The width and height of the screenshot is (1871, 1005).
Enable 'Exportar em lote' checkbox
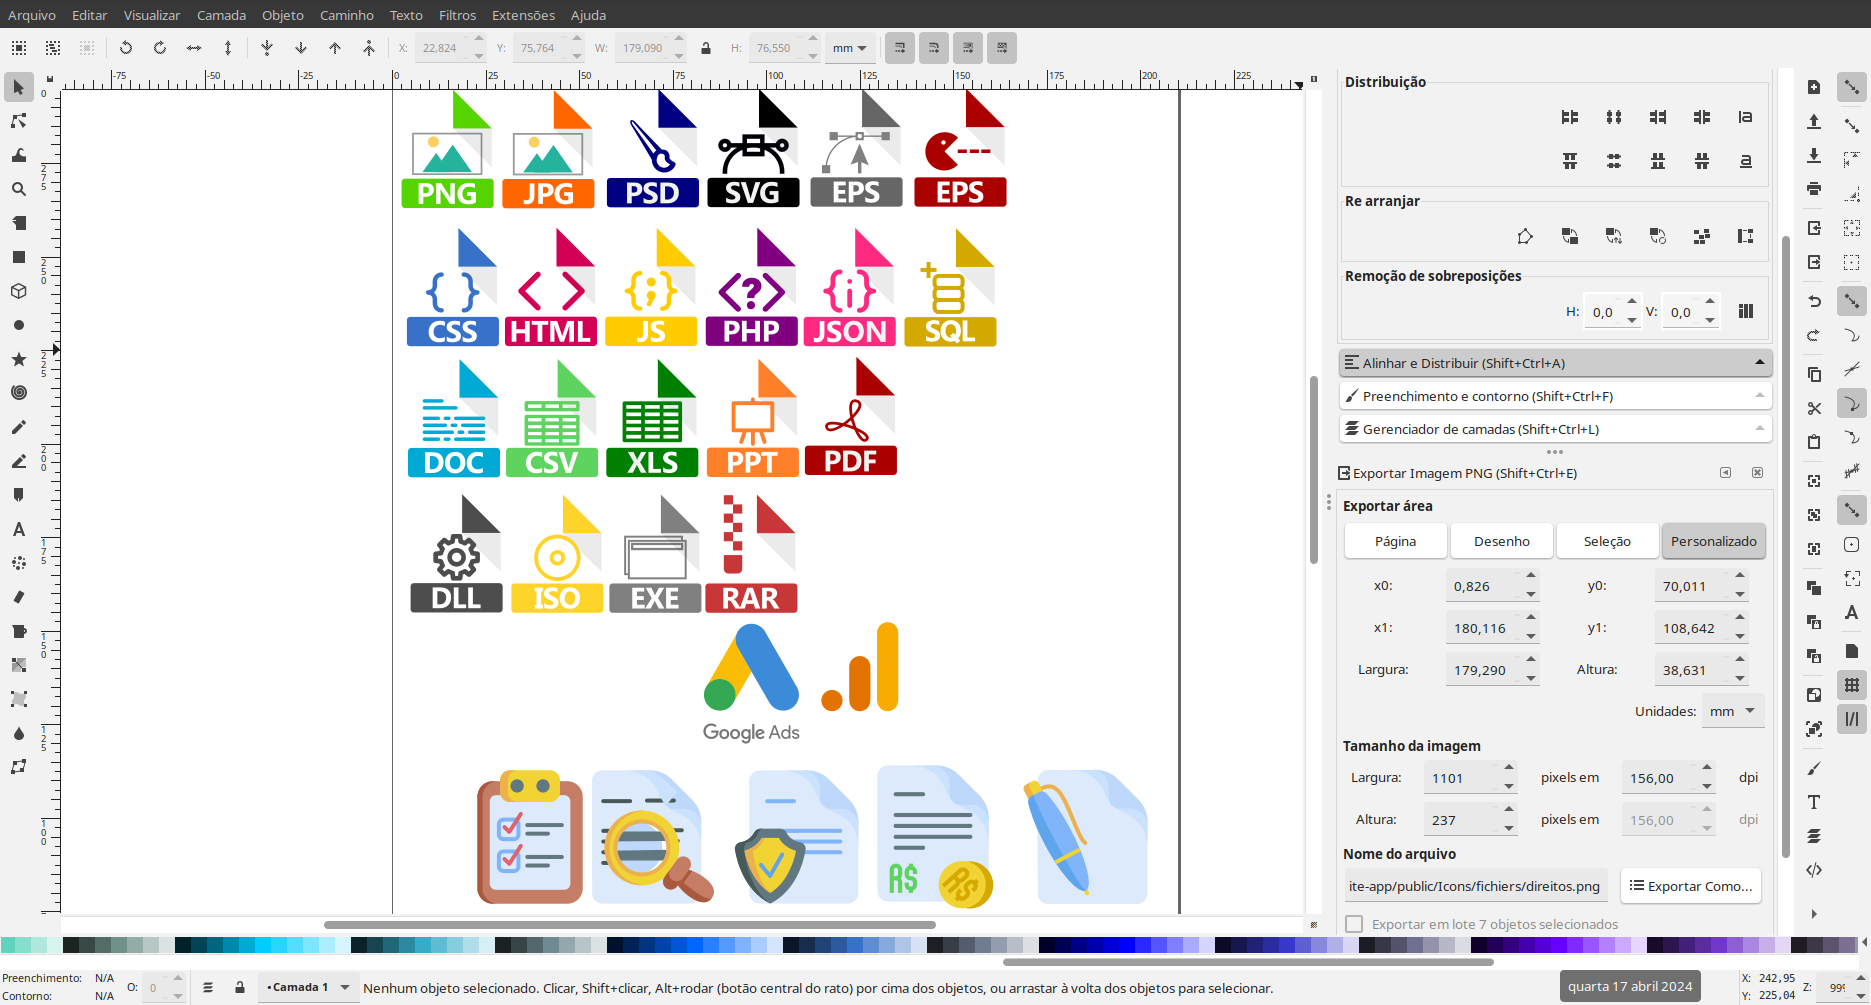tap(1354, 924)
